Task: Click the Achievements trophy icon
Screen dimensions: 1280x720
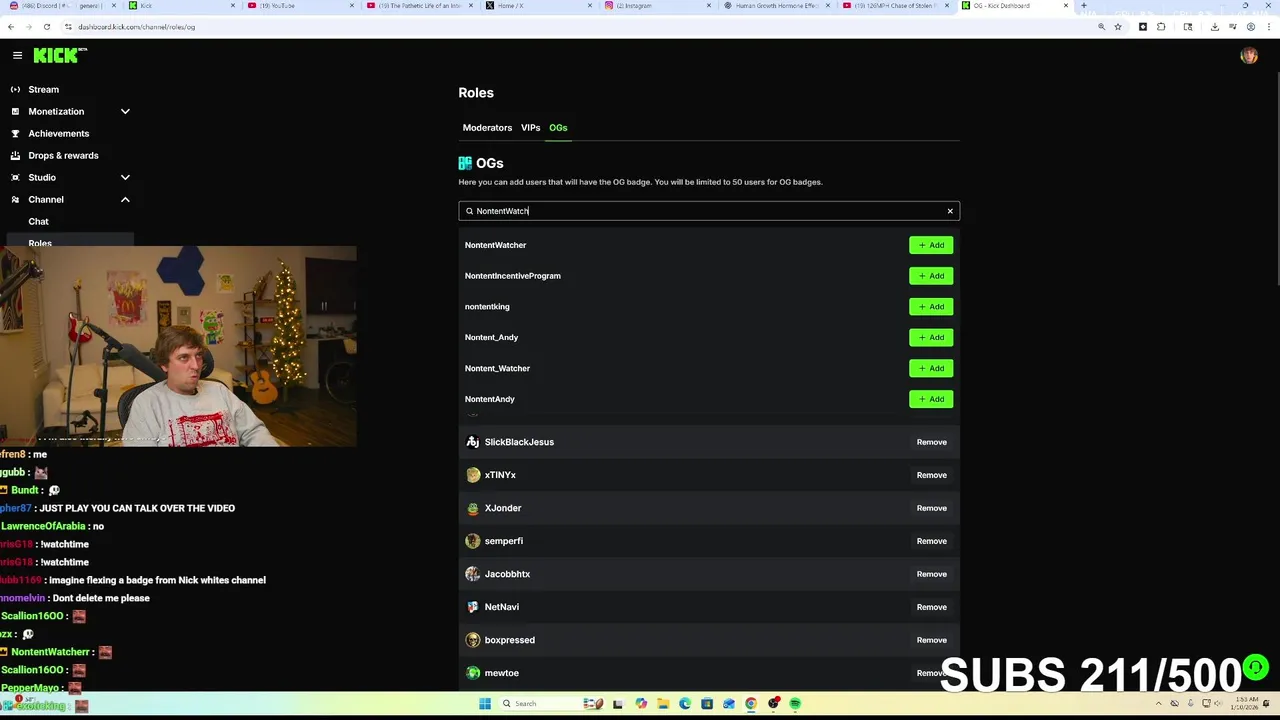Action: tap(15, 133)
